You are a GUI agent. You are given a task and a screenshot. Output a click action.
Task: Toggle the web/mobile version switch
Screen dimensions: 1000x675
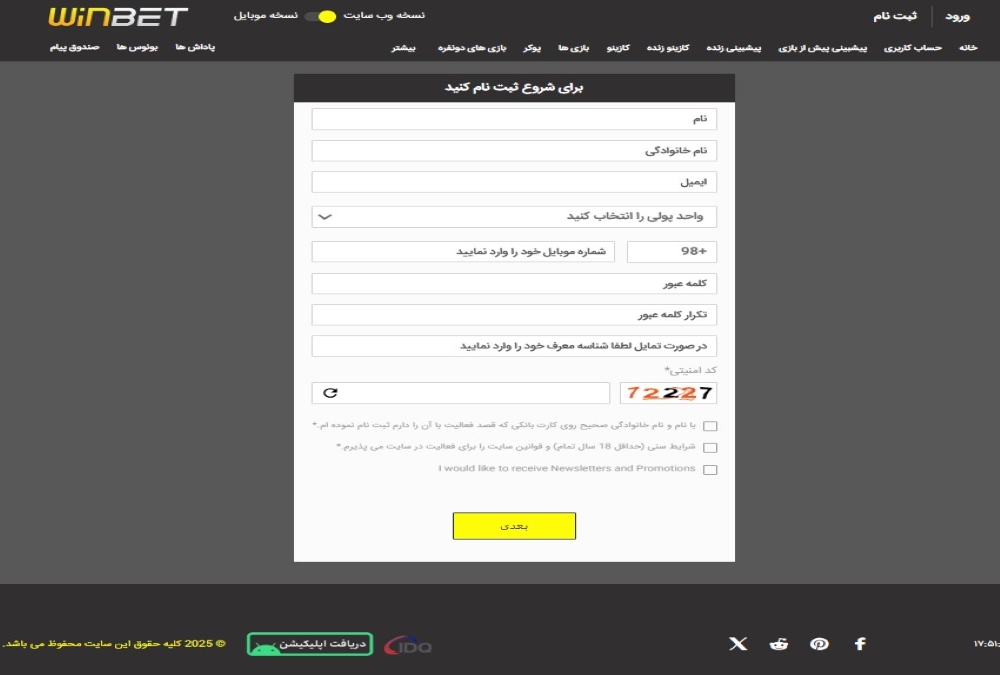tap(320, 16)
